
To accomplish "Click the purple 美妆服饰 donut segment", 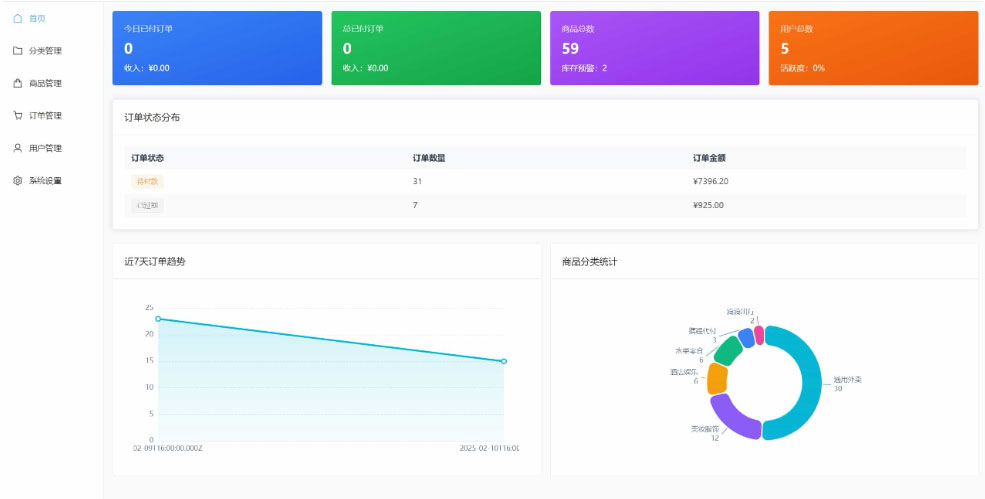I will (732, 416).
